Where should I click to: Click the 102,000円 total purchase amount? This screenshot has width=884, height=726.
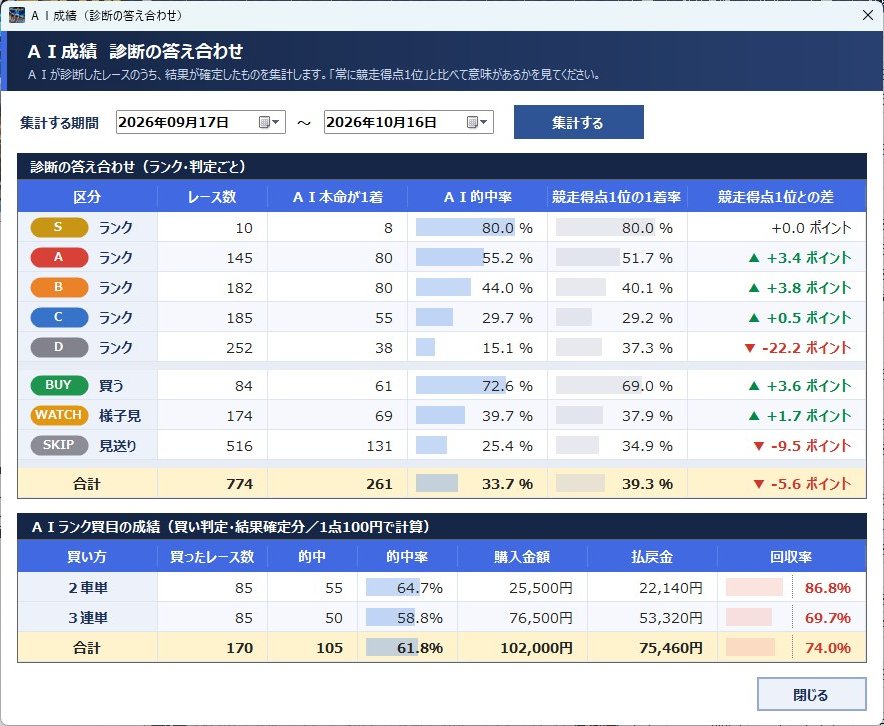536,648
